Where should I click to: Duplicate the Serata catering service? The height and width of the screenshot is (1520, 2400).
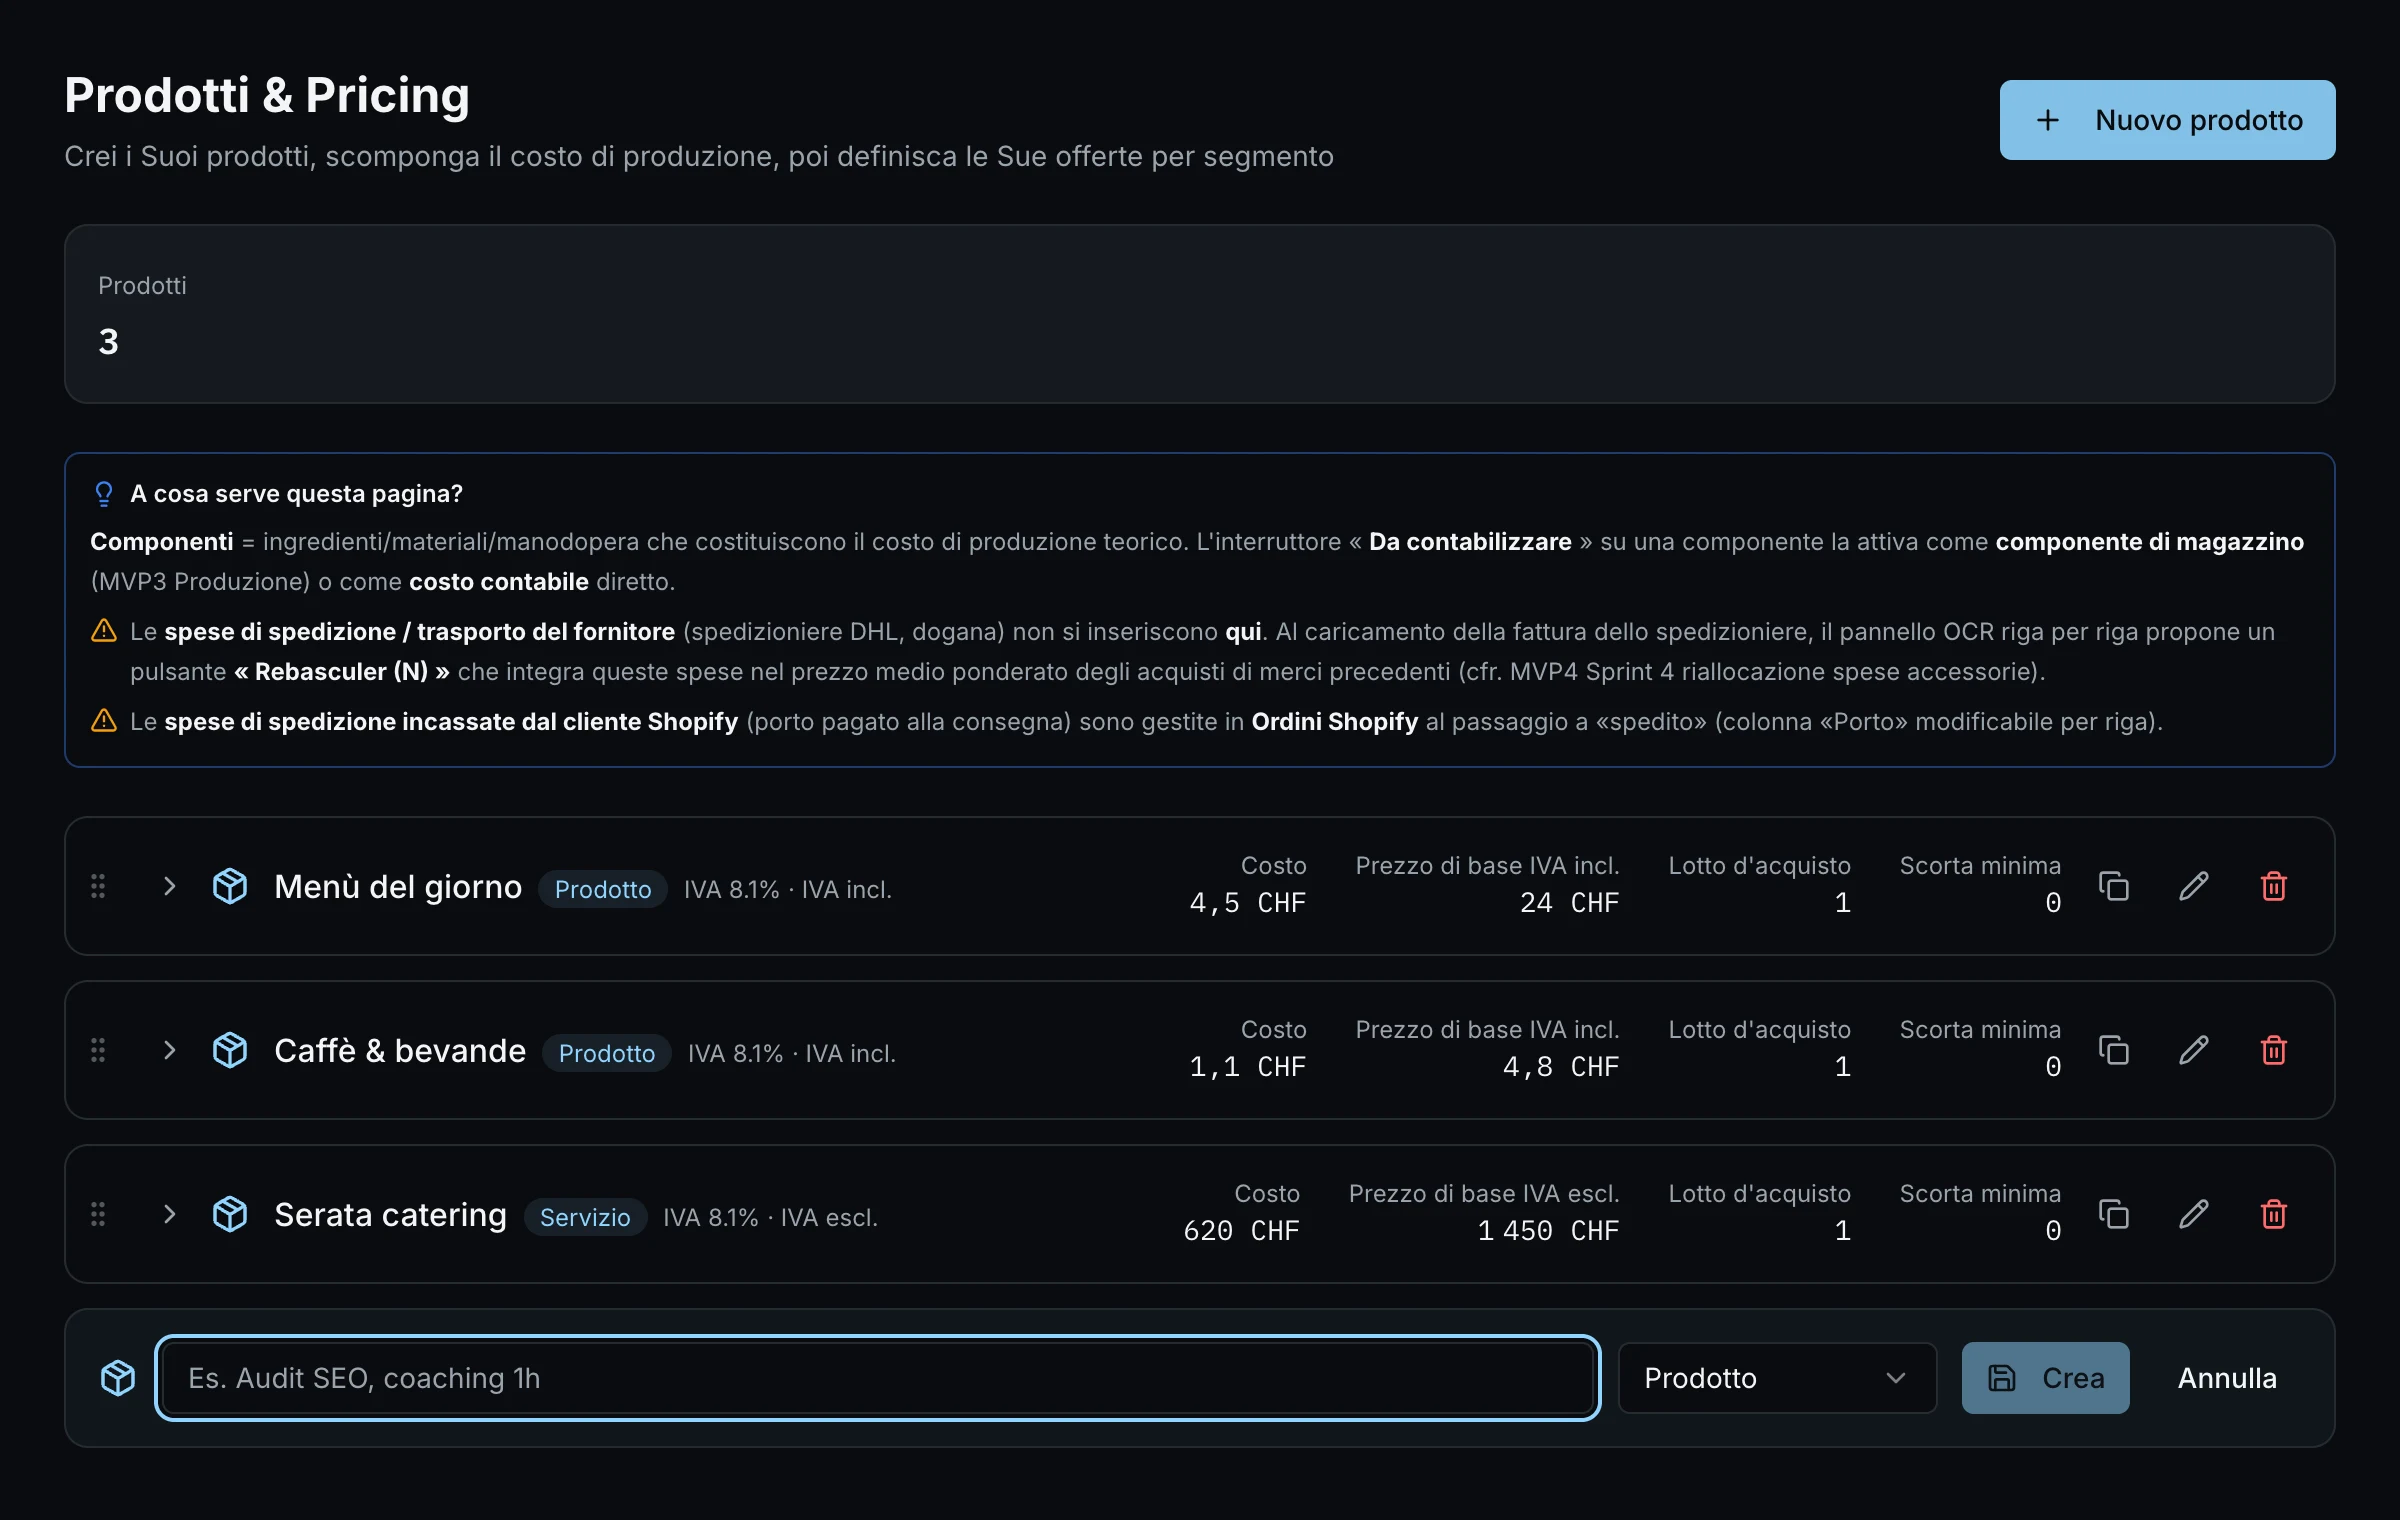click(x=2113, y=1214)
